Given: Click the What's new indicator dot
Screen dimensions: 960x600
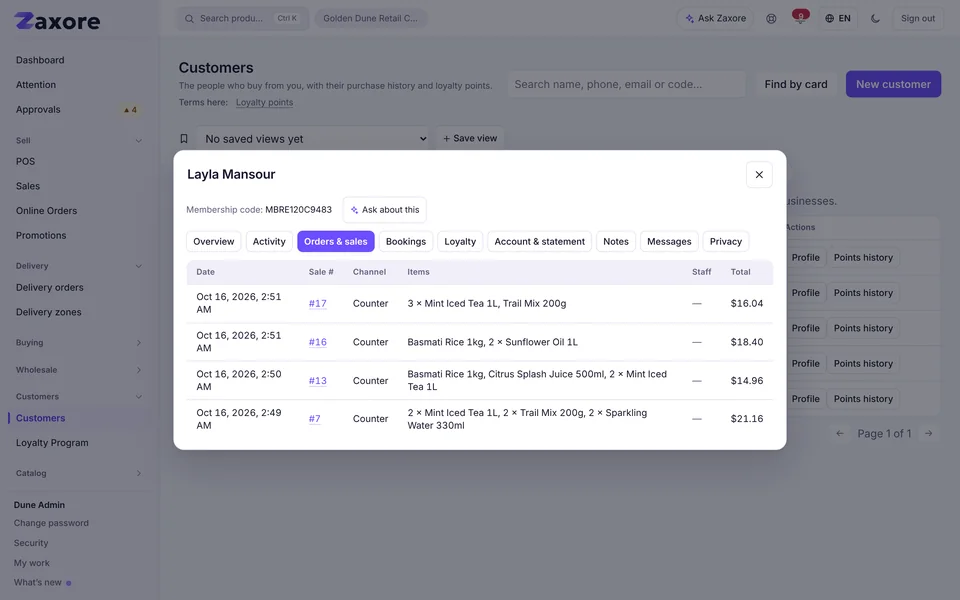Looking at the screenshot, I should 69,583.
